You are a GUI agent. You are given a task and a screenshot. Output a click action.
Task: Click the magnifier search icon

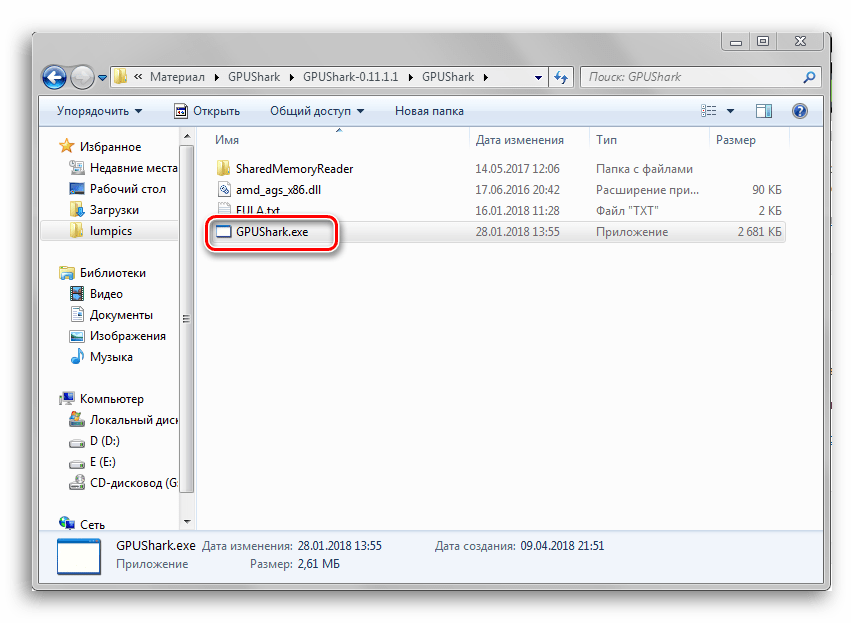click(x=809, y=77)
